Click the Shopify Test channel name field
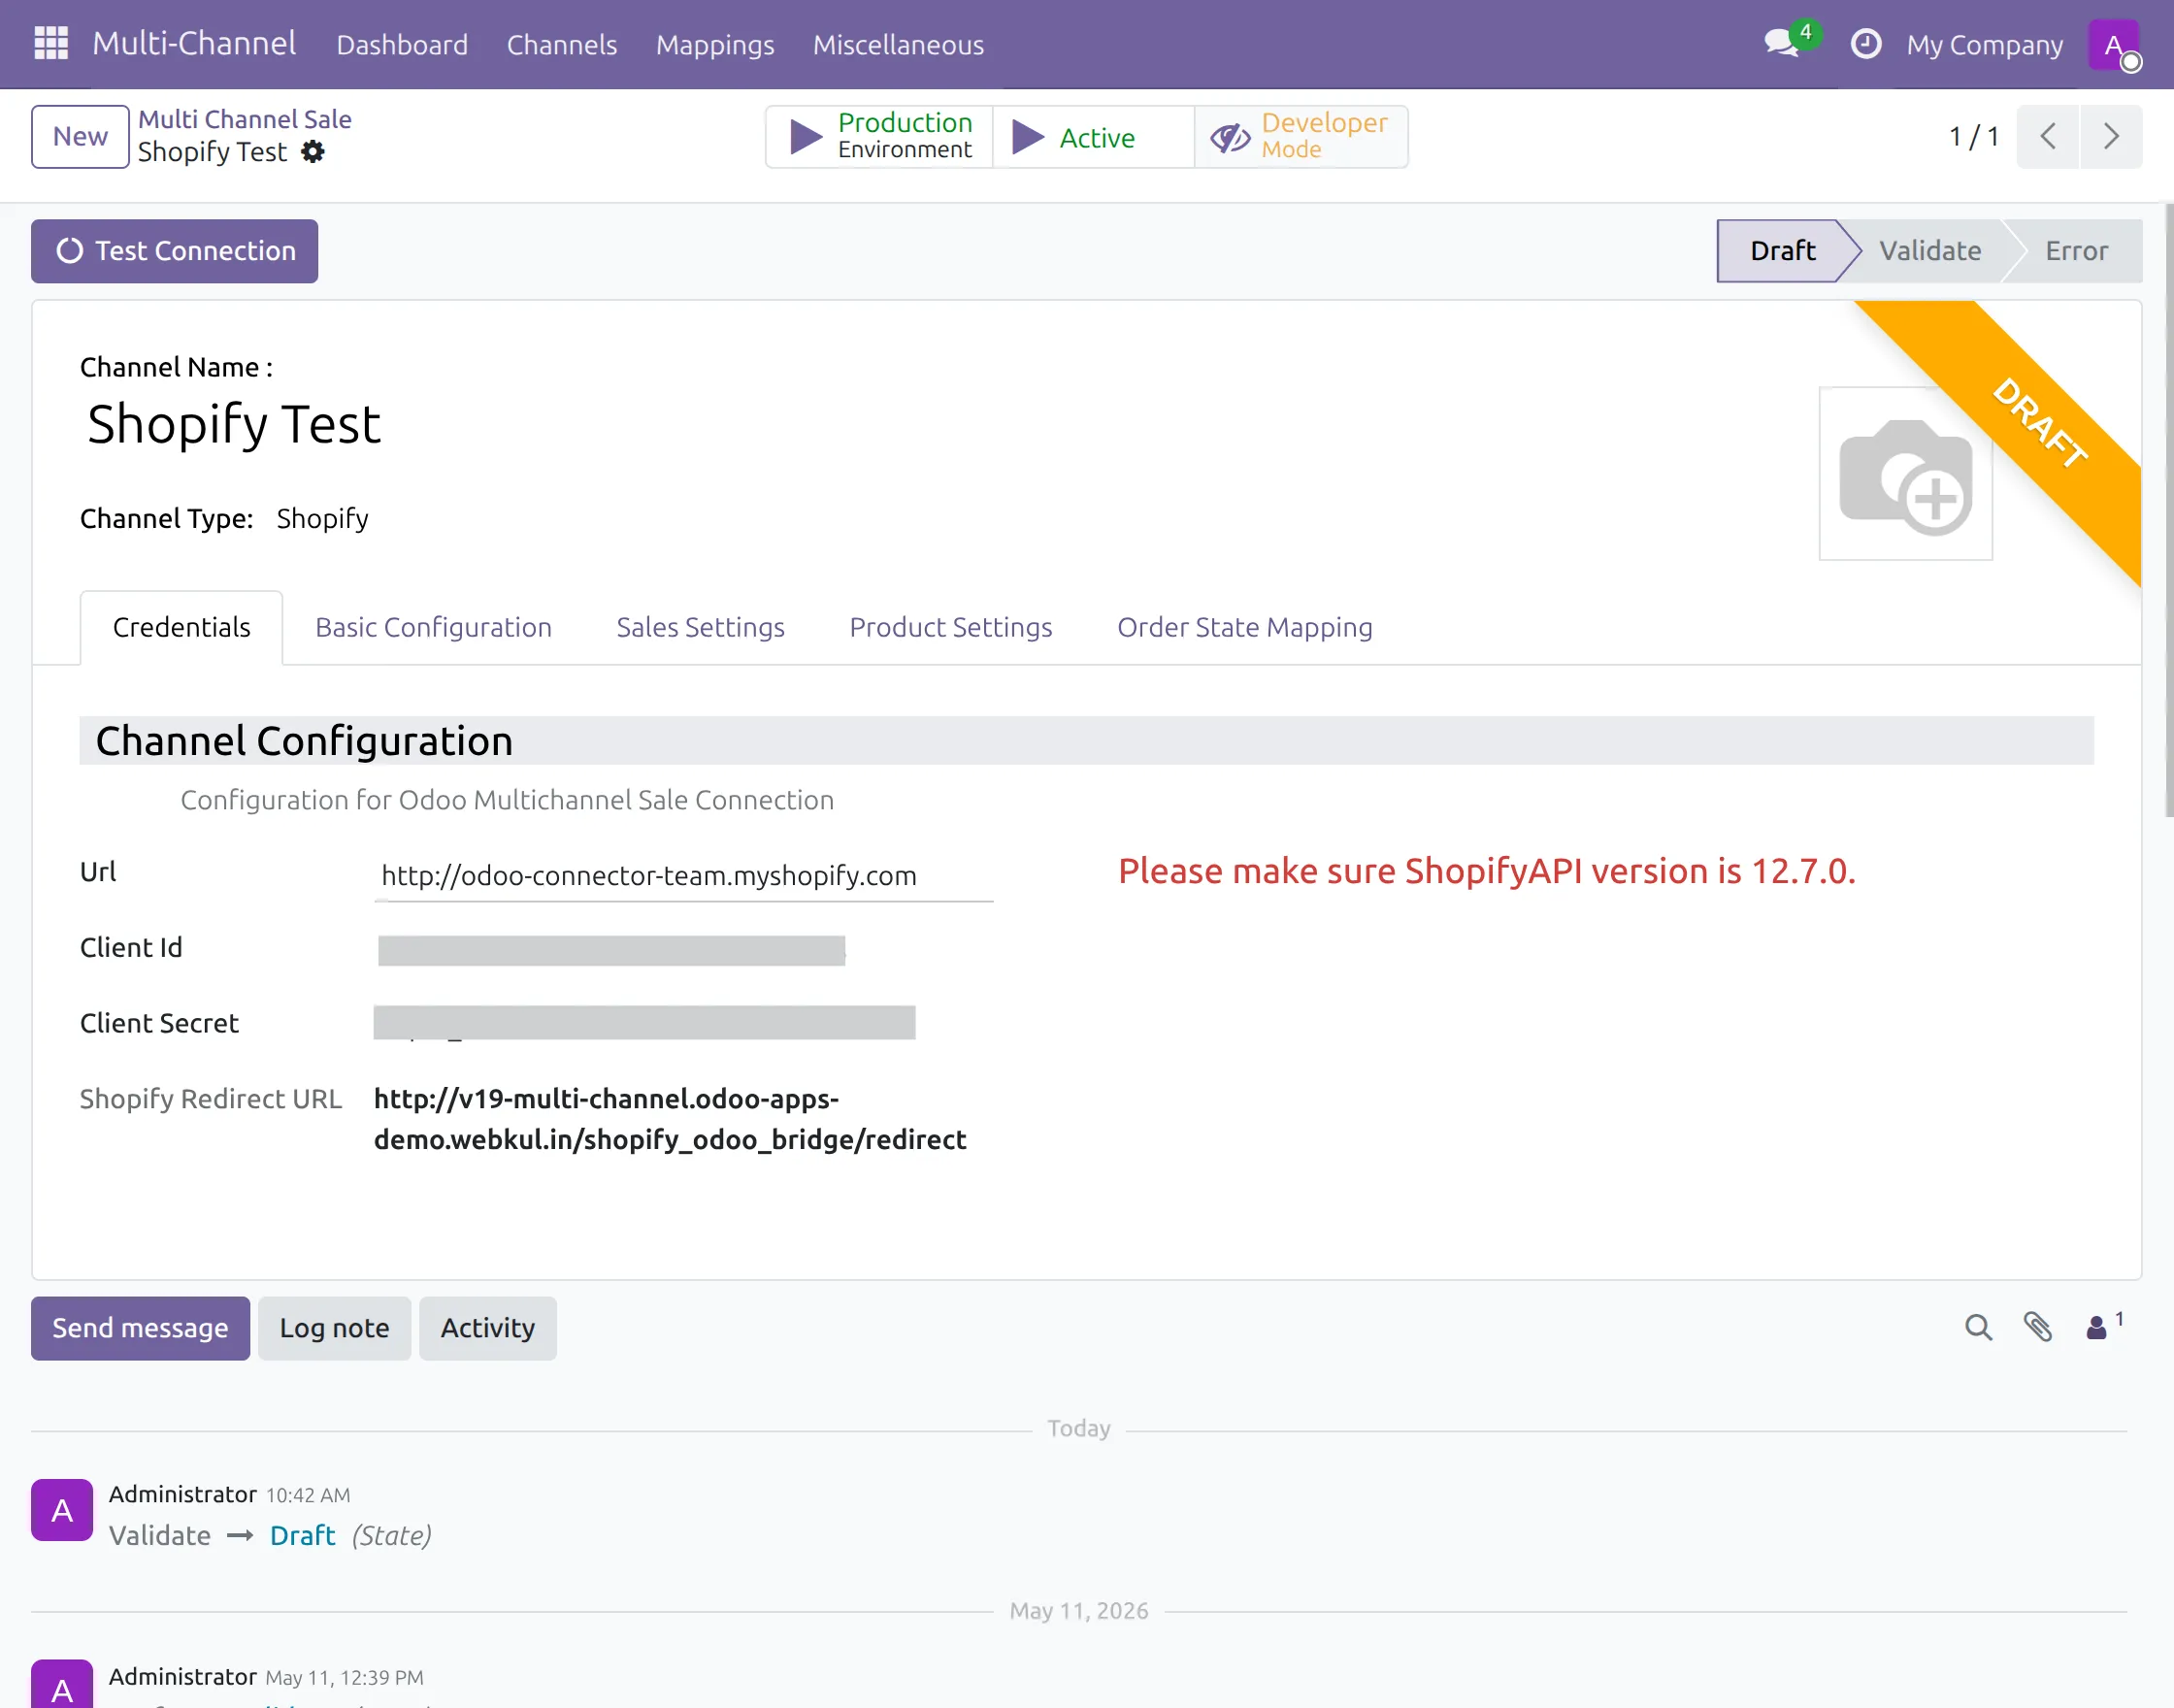2174x1708 pixels. click(x=234, y=424)
